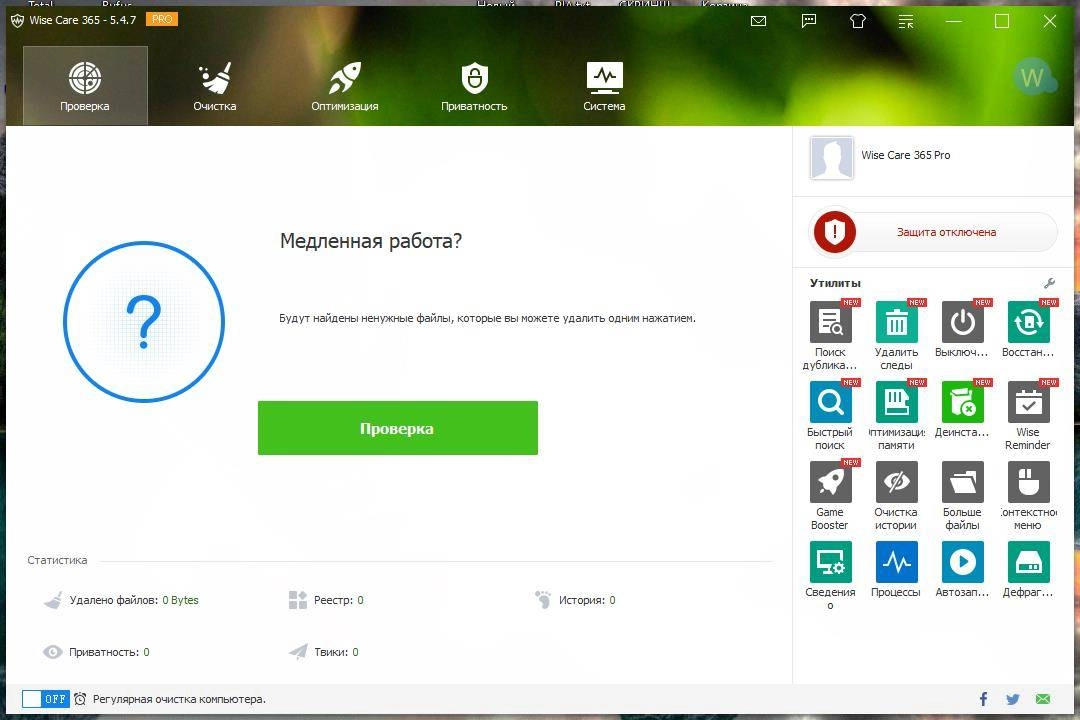Click the Wise Care 365 Pro account name
This screenshot has width=1080, height=720.
coord(906,155)
